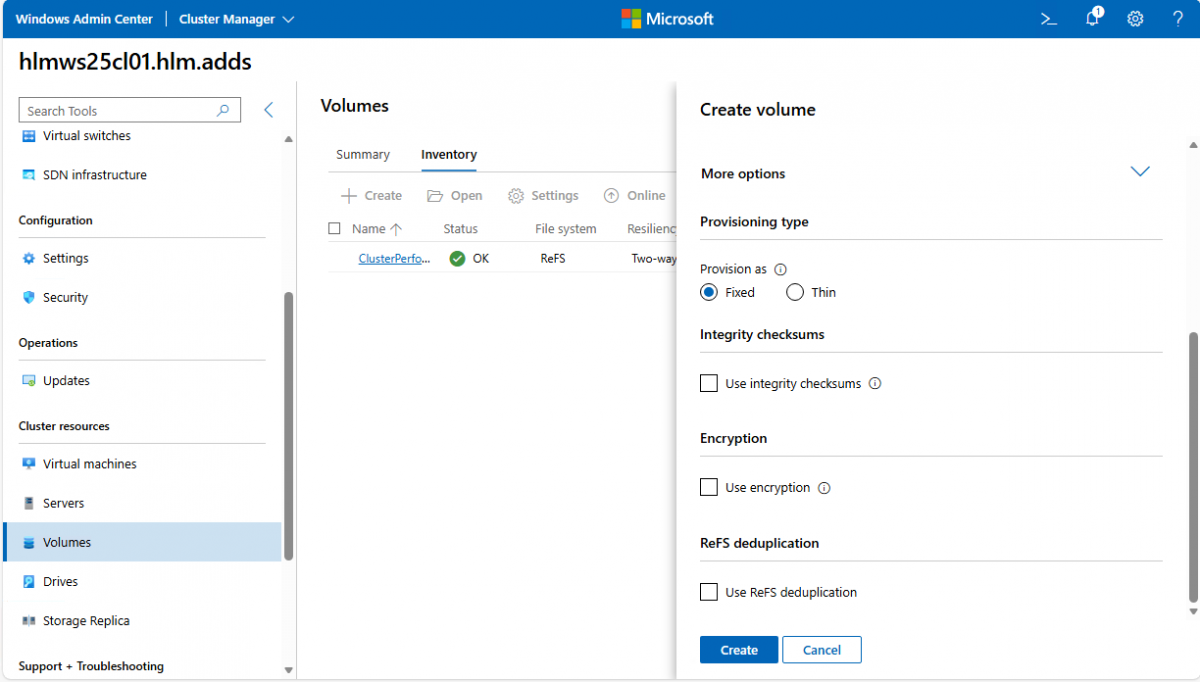Image resolution: width=1200 pixels, height=682 pixels.
Task: Switch to the Summary tab
Action: click(362, 155)
